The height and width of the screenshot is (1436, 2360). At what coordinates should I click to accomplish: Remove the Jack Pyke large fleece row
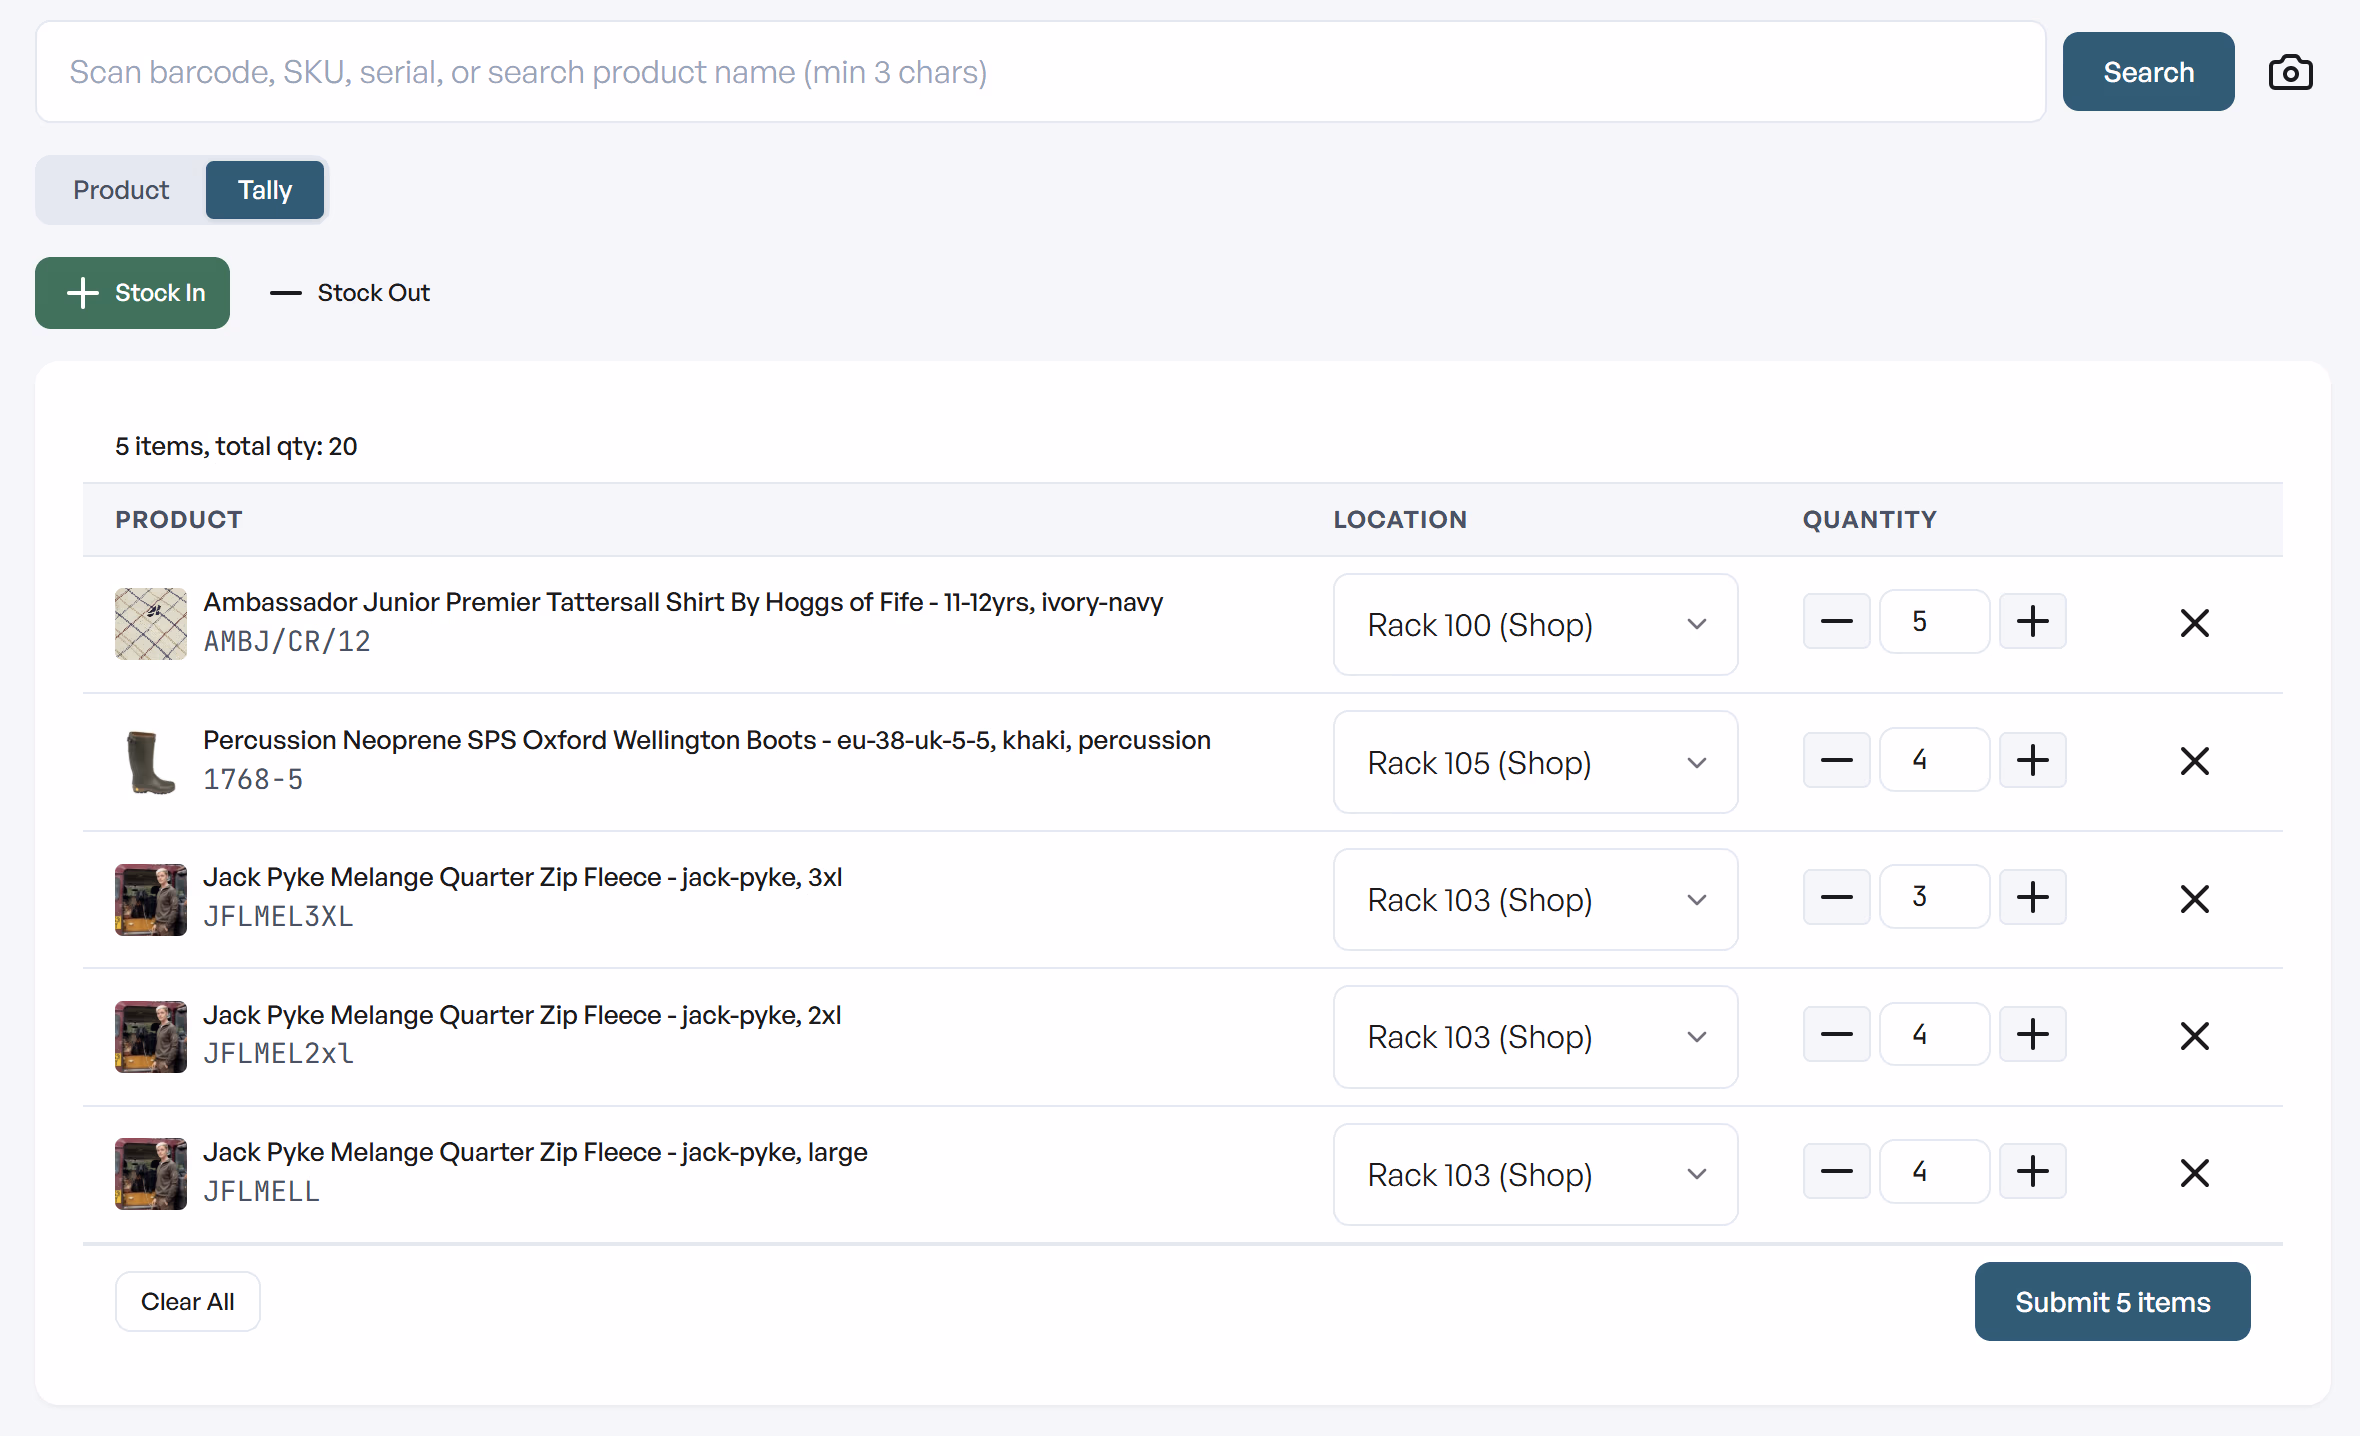tap(2194, 1173)
